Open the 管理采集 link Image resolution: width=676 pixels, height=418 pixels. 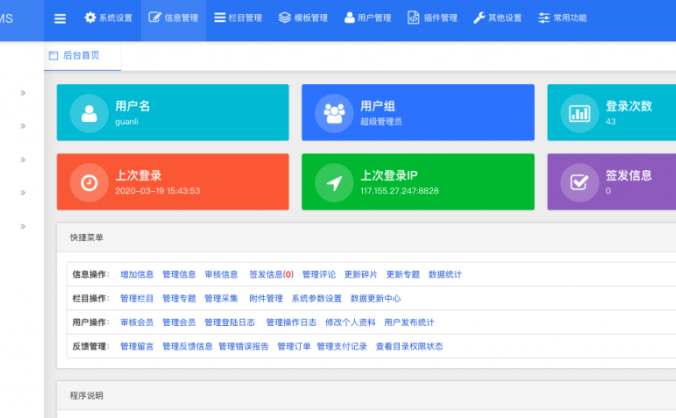click(221, 299)
